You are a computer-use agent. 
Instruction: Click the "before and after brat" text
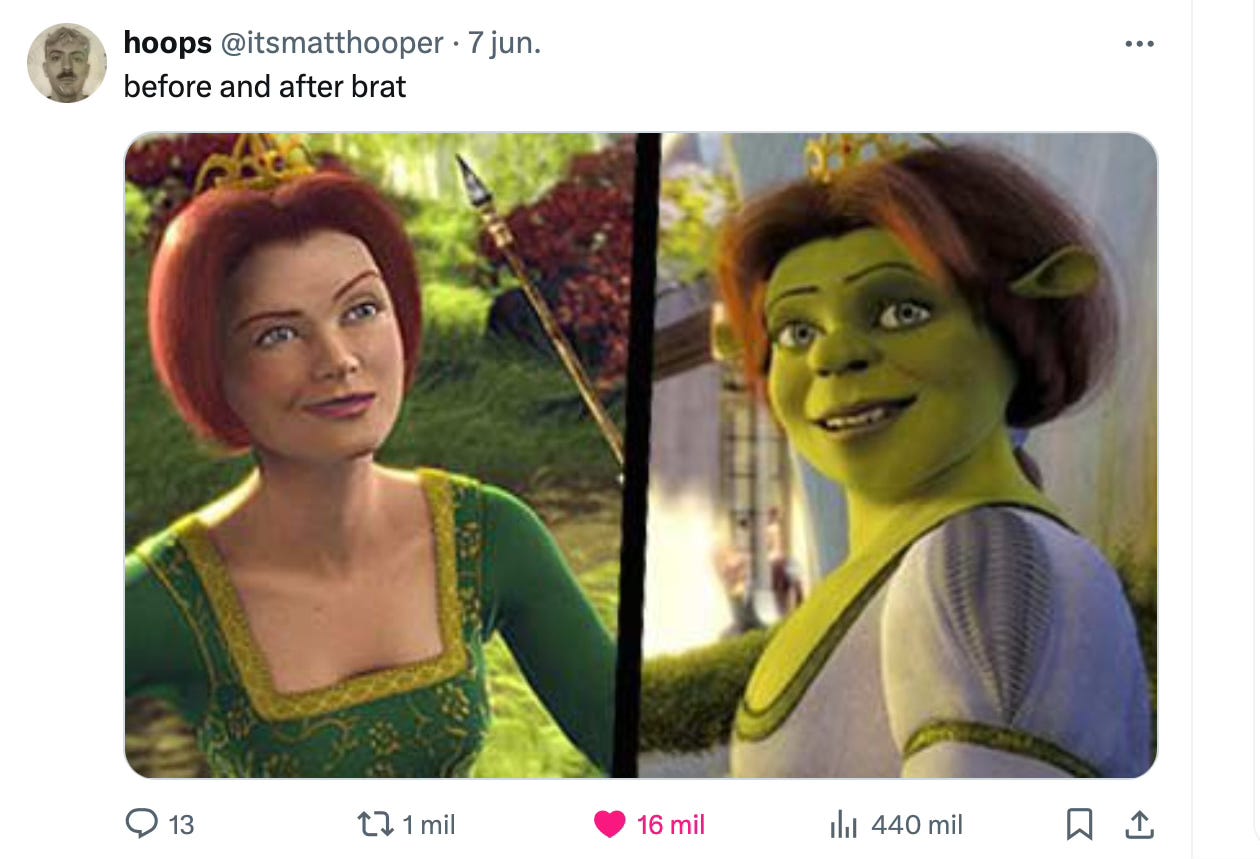point(265,87)
